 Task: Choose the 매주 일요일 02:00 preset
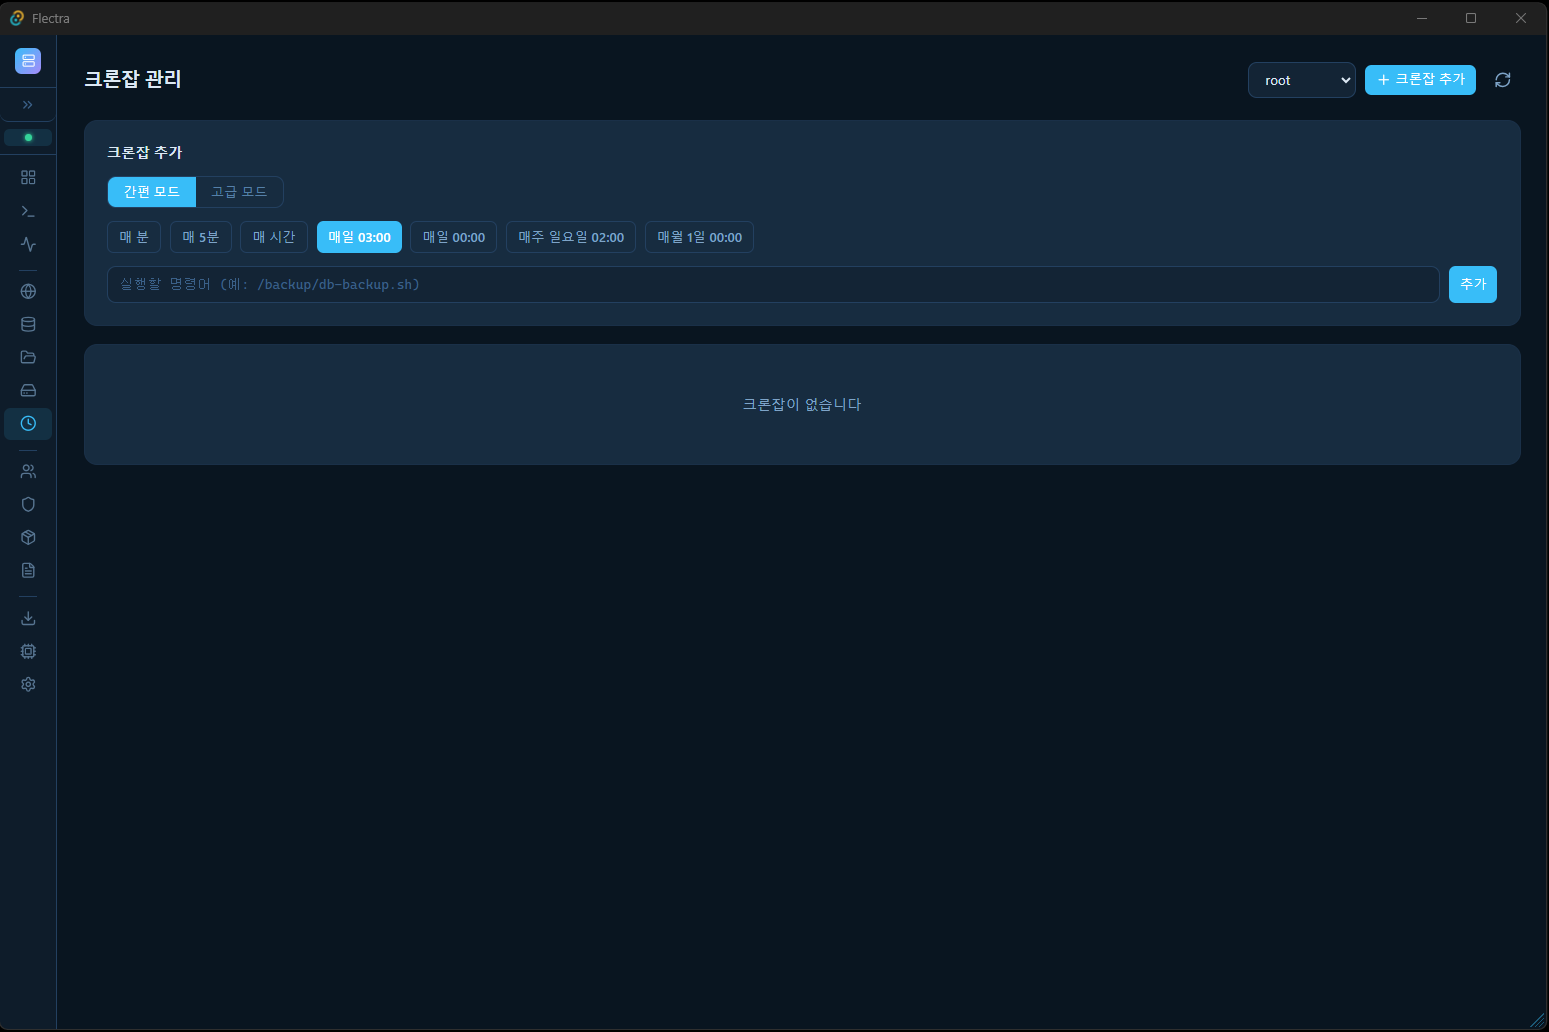[x=570, y=237]
